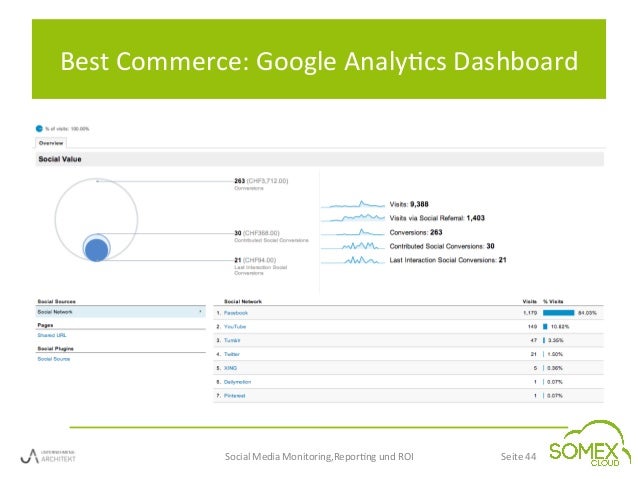Click the Visits via Social Referral sparkline
Viewport: 638px width, 479px height.
coord(353,218)
